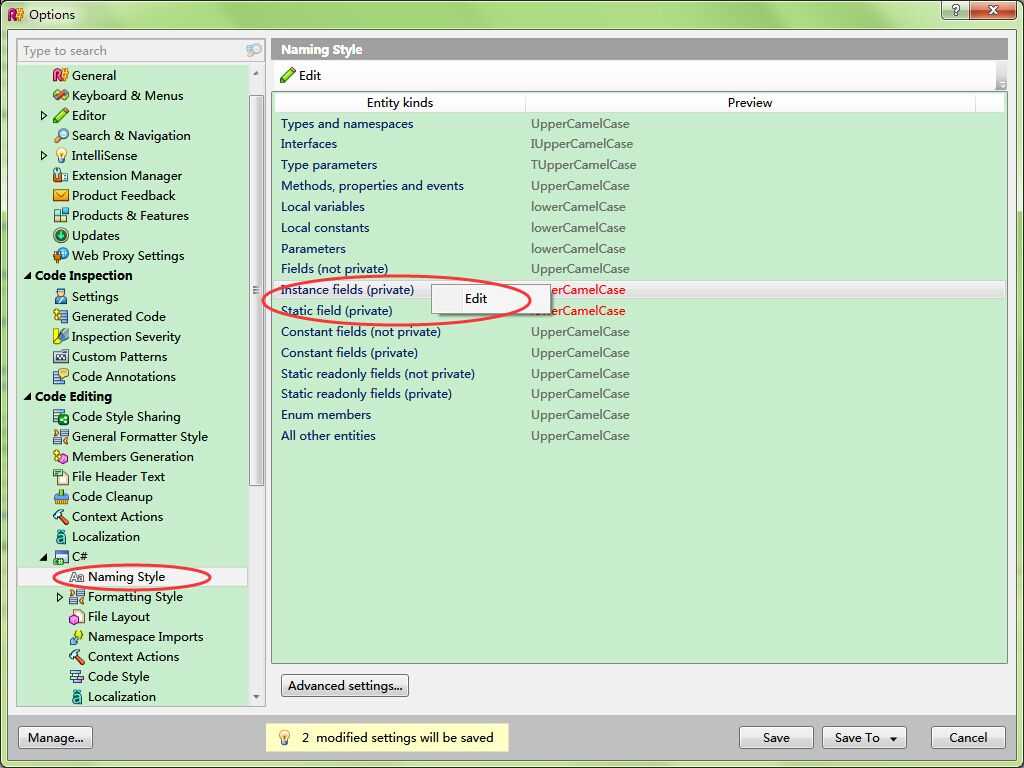Click the General Formatter Style icon
This screenshot has height=768, width=1024.
coord(61,436)
